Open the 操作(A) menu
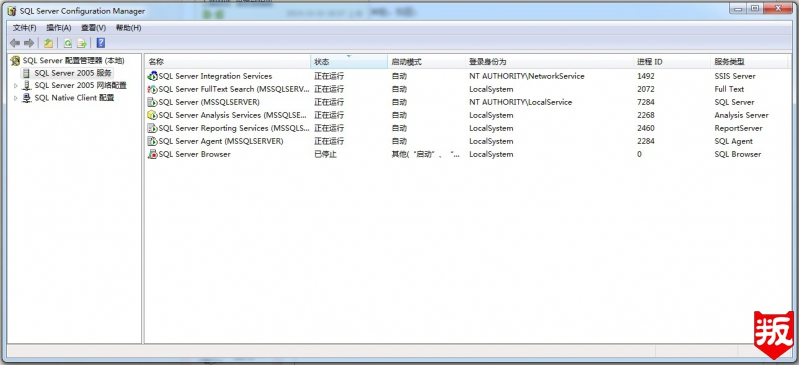This screenshot has width=799, height=365. pos(59,28)
